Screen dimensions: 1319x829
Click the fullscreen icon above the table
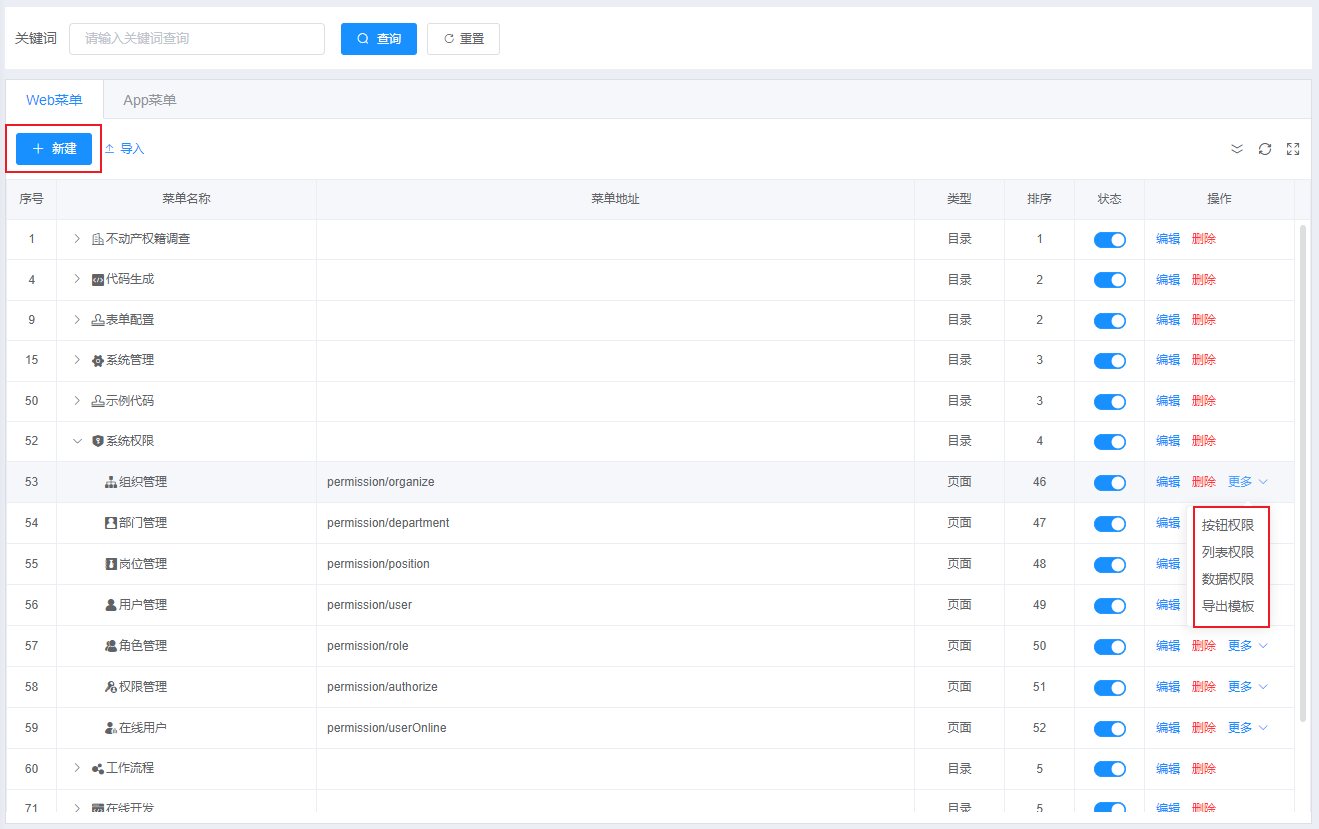tap(1293, 149)
